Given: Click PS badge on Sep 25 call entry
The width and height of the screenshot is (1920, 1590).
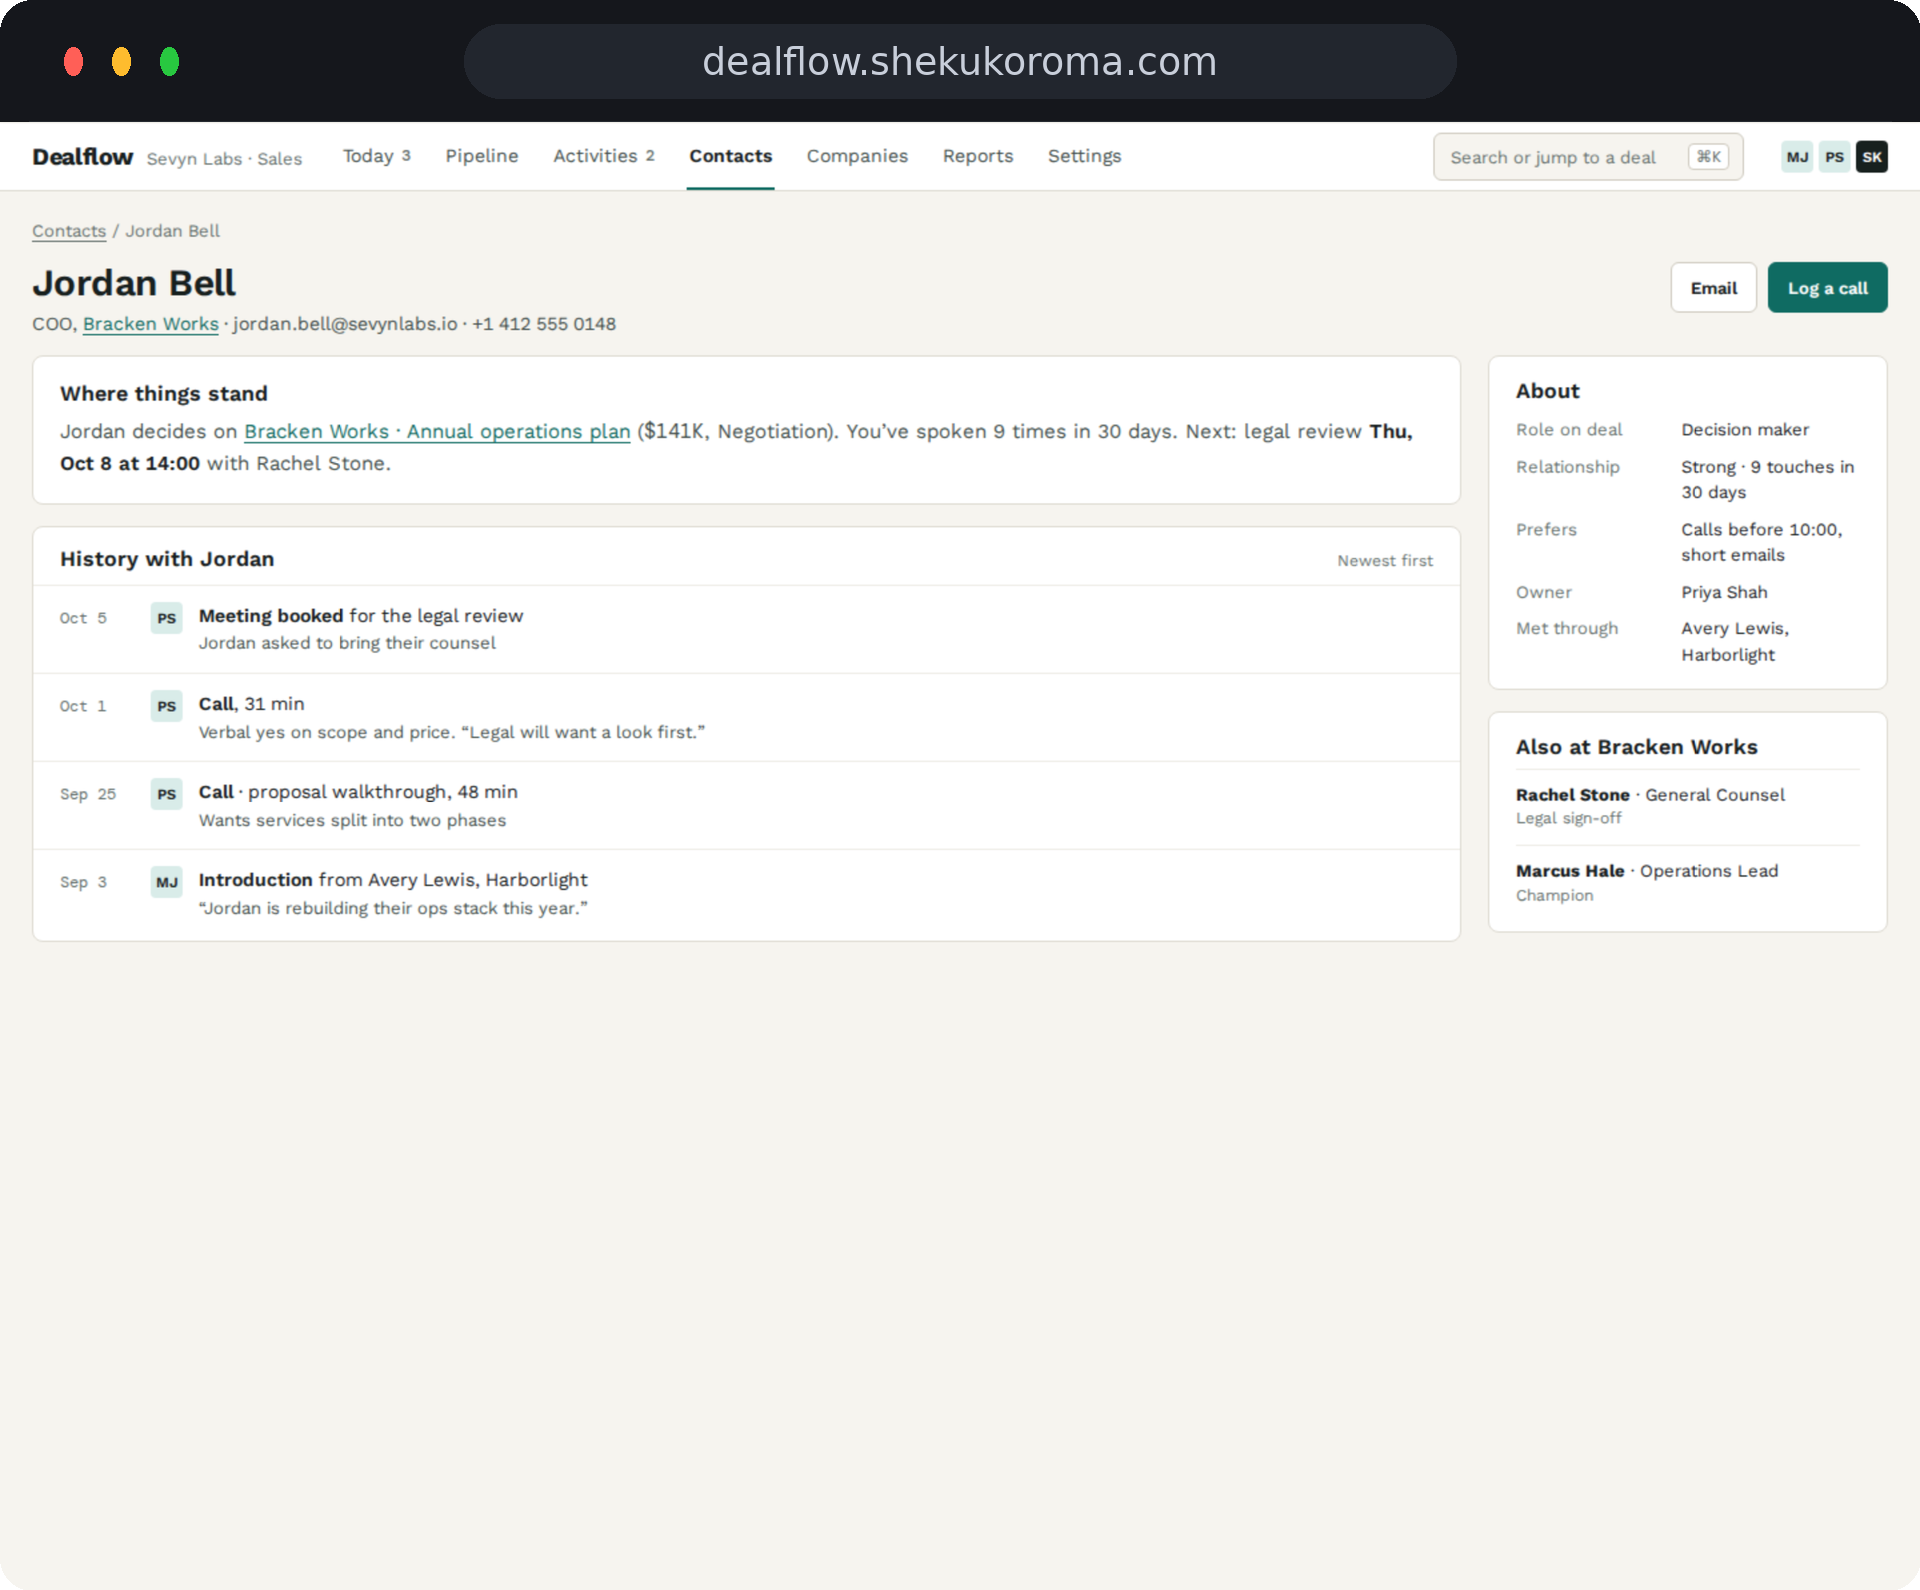Looking at the screenshot, I should 166,794.
